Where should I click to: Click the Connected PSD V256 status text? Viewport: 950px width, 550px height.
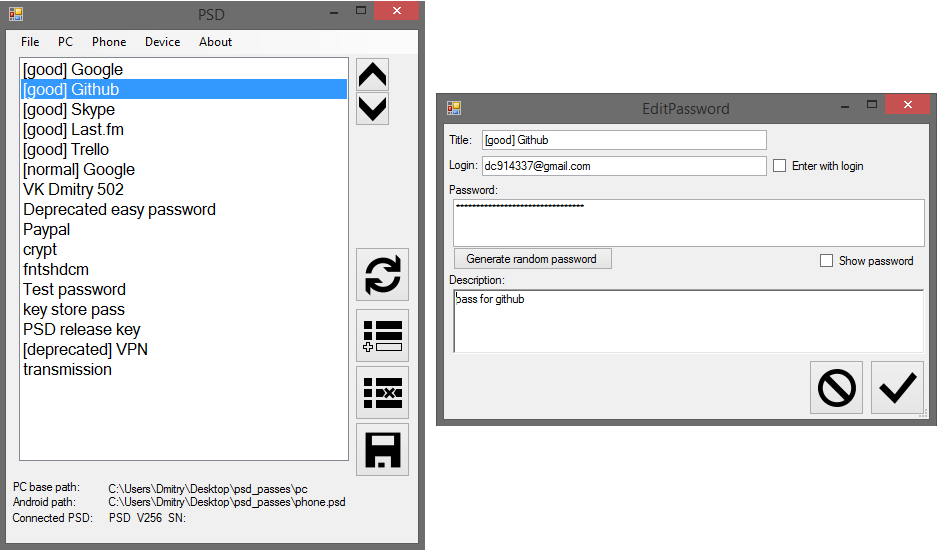[147, 518]
